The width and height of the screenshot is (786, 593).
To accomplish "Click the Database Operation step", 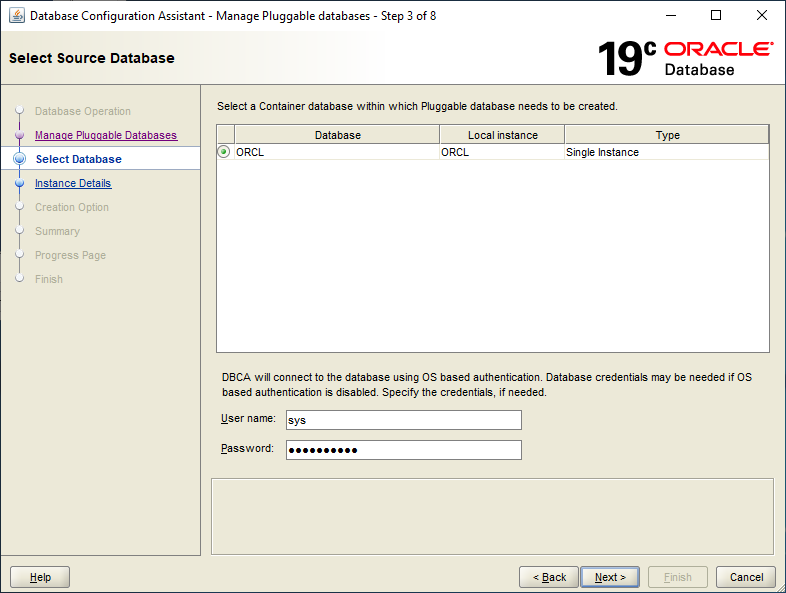I will [83, 111].
